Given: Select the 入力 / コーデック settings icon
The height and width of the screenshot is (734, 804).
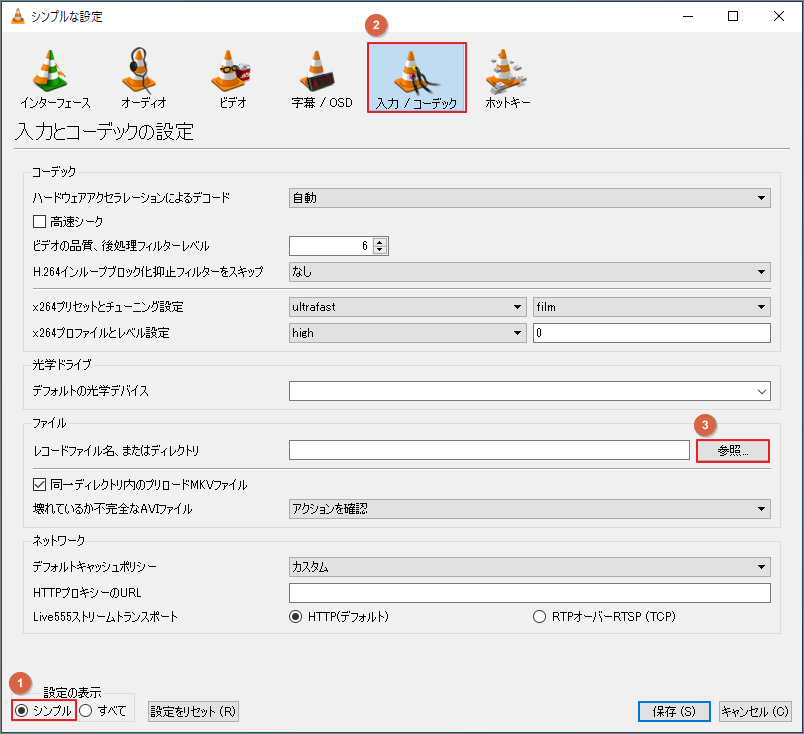Looking at the screenshot, I should coord(416,77).
